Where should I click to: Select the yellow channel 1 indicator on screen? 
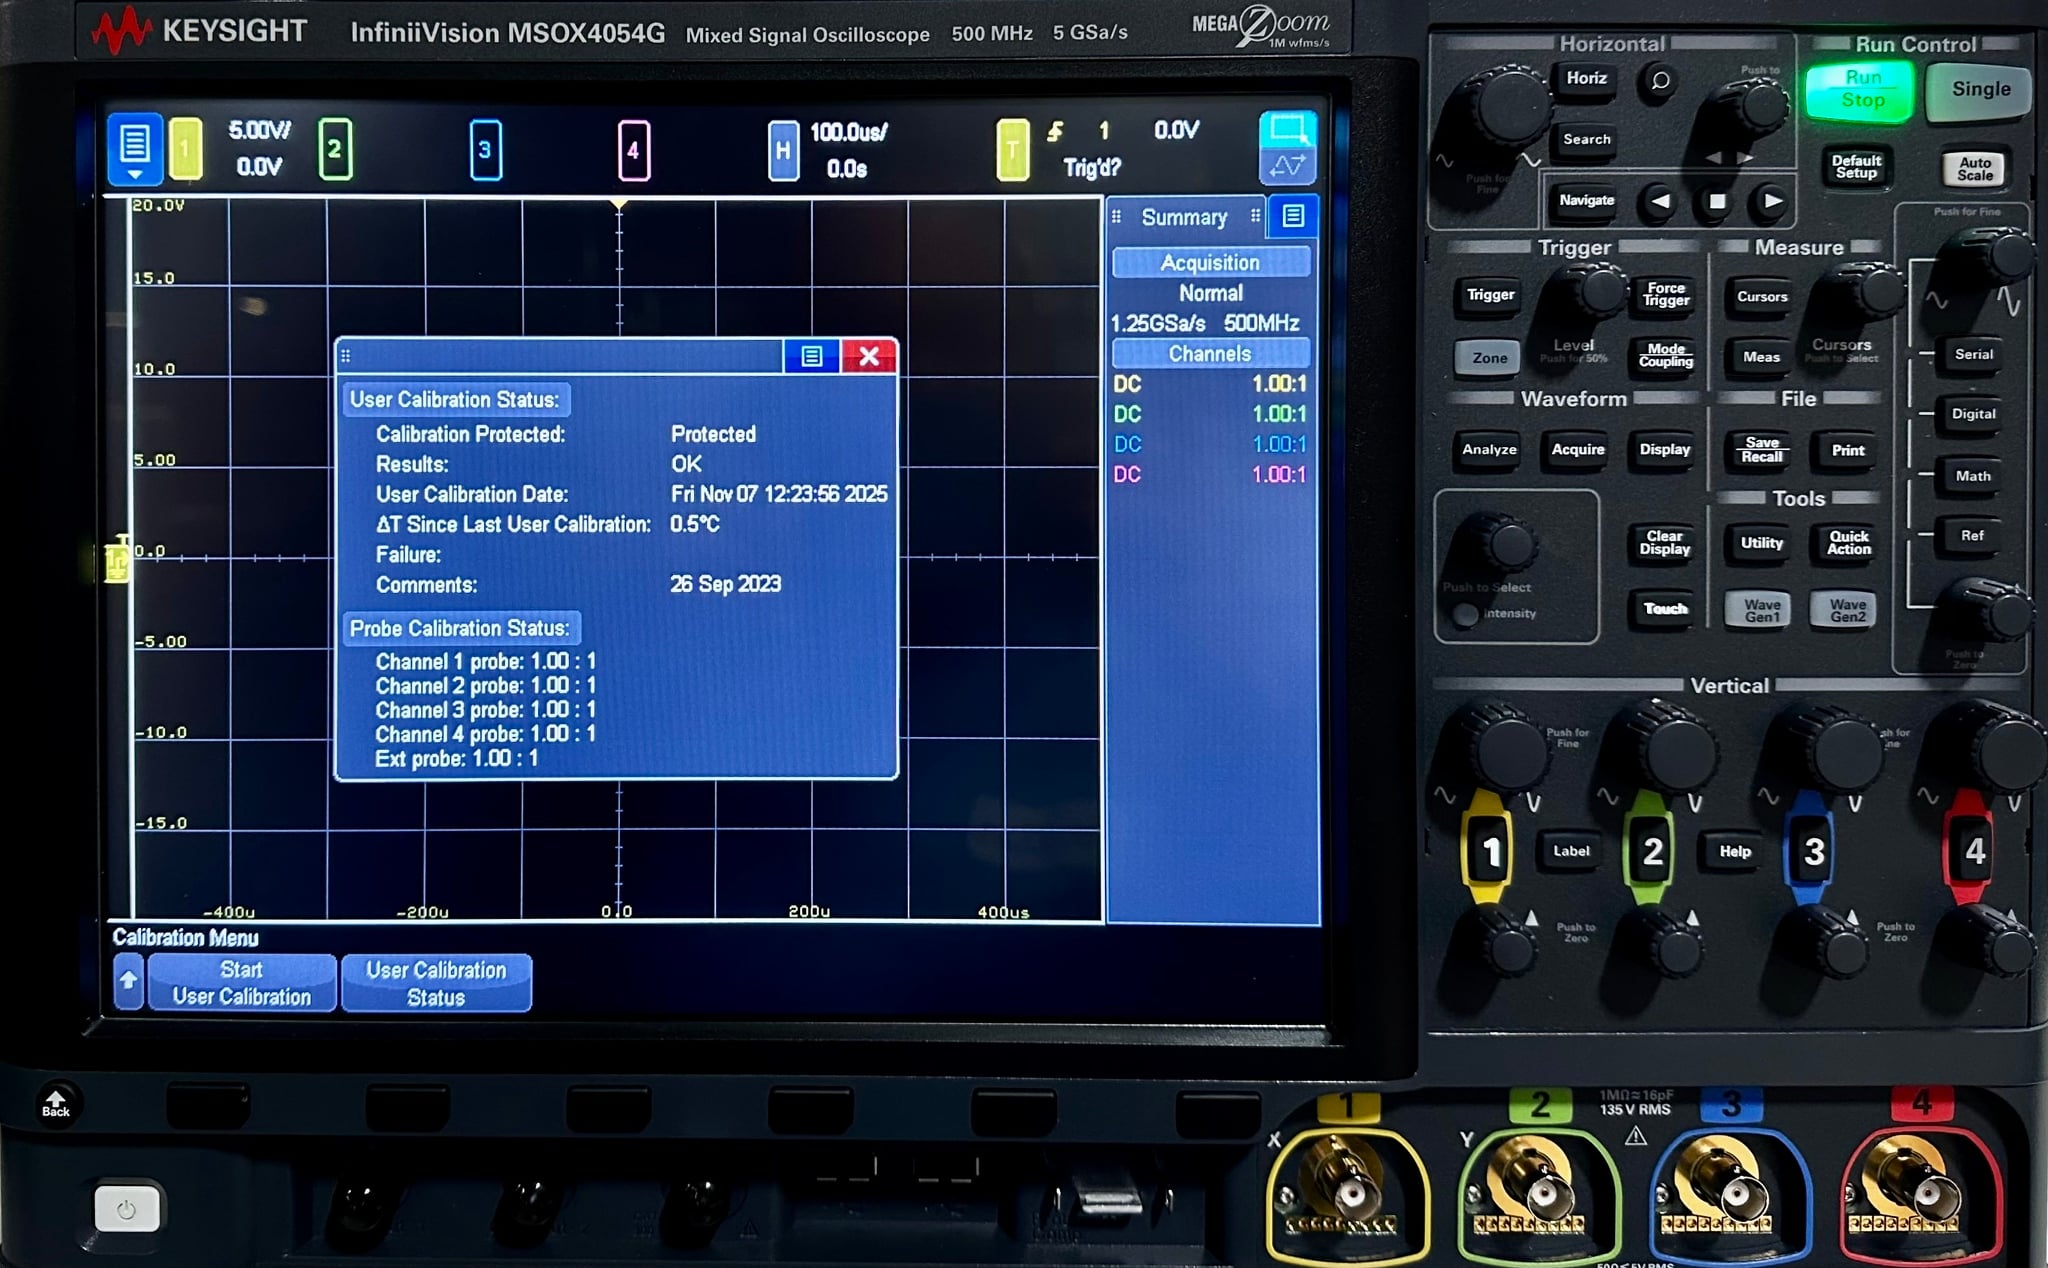point(185,149)
